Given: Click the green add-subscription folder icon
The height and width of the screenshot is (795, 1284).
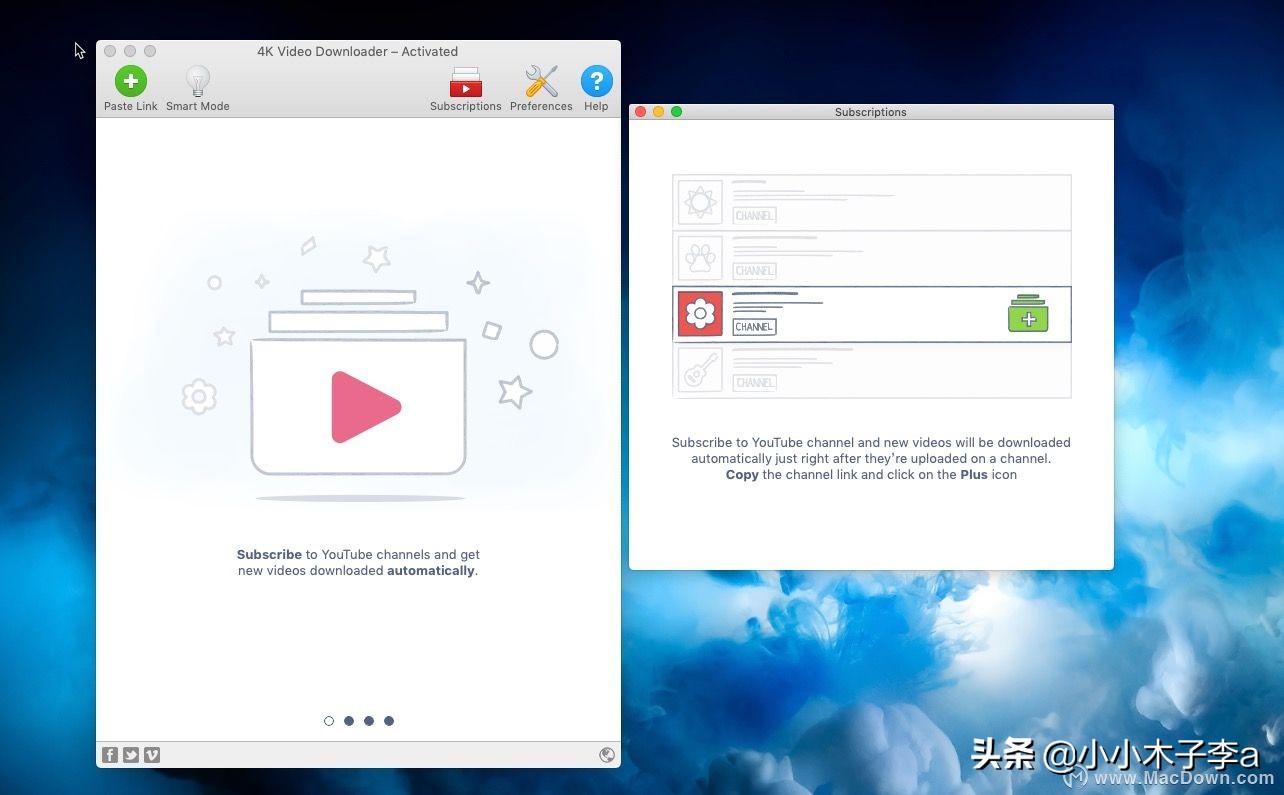Looking at the screenshot, I should coord(1027,314).
